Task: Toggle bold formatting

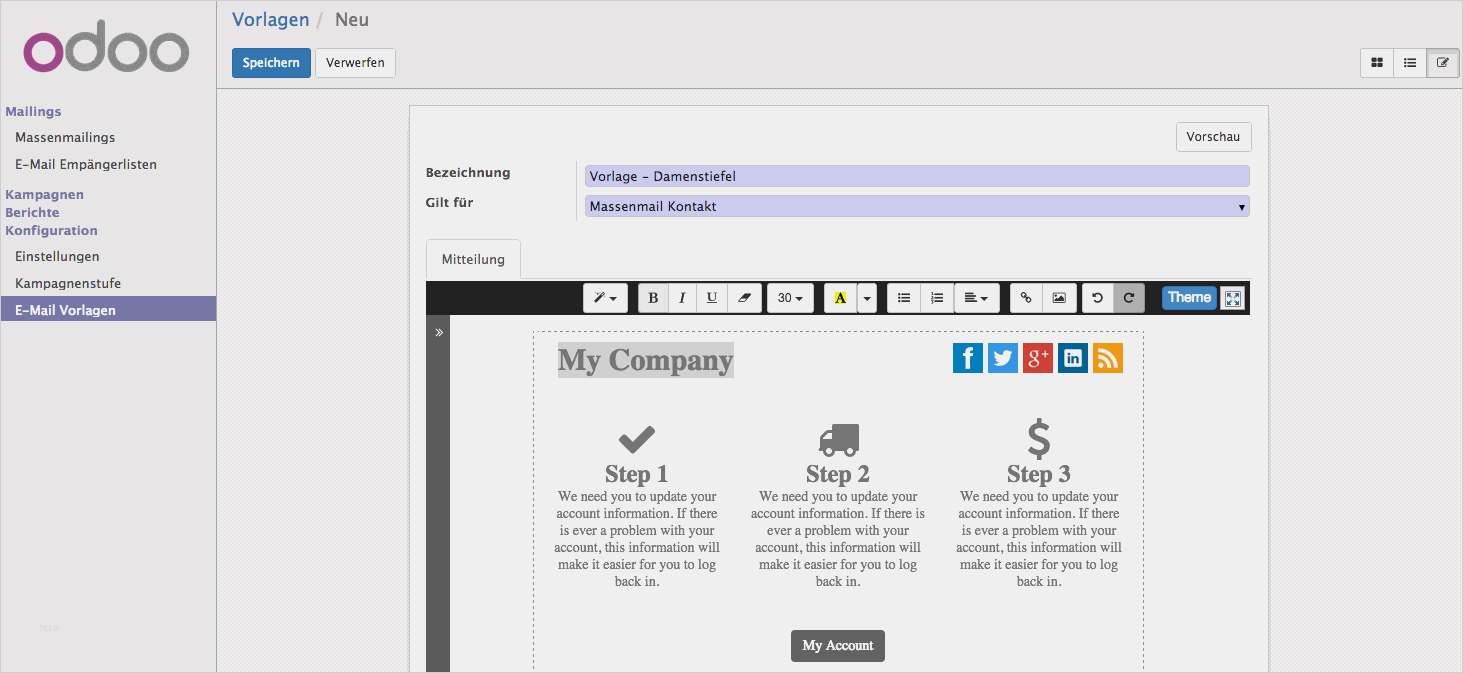Action: pyautogui.click(x=653, y=298)
